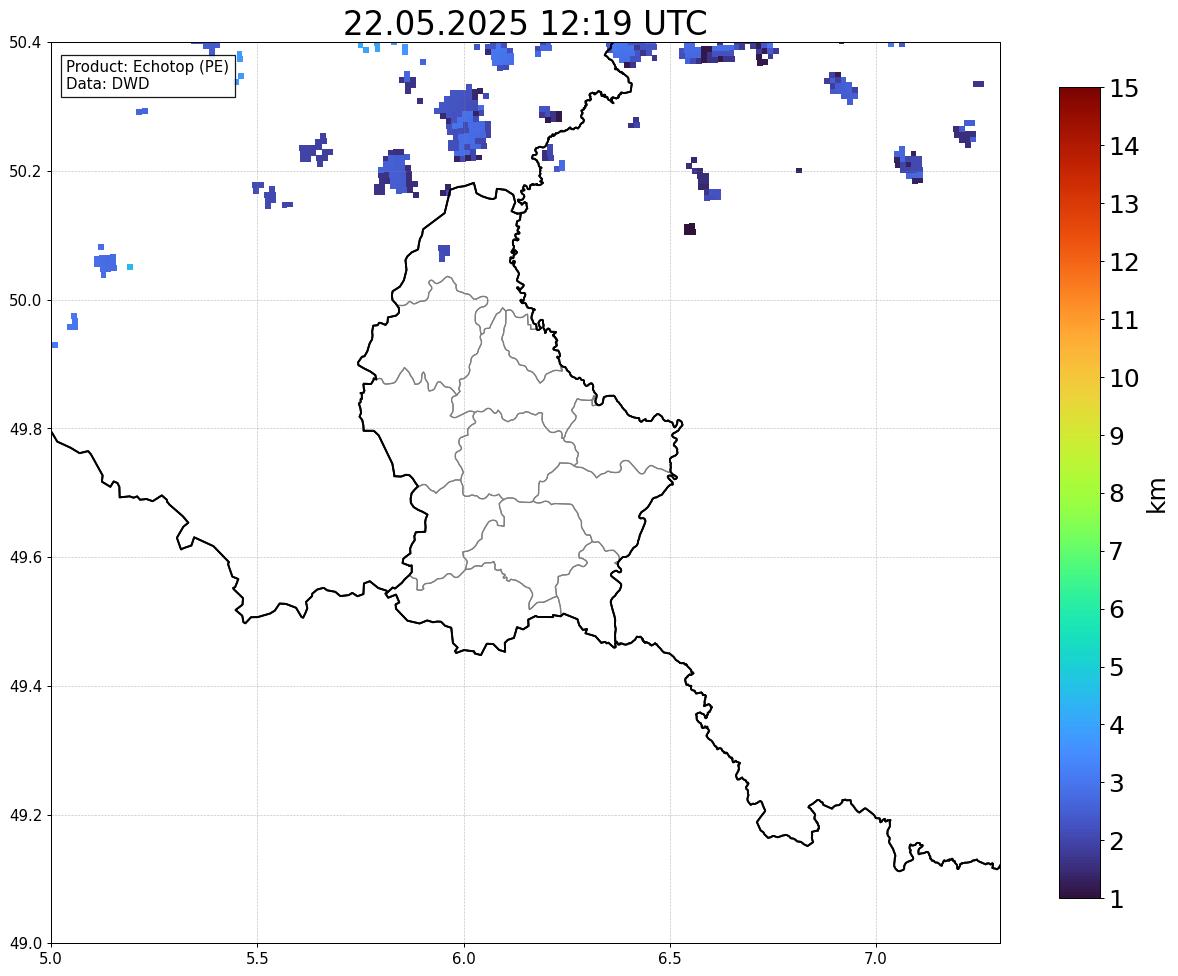Click the colorbar tick label 5
The width and height of the screenshot is (1178, 976).
tap(1116, 667)
